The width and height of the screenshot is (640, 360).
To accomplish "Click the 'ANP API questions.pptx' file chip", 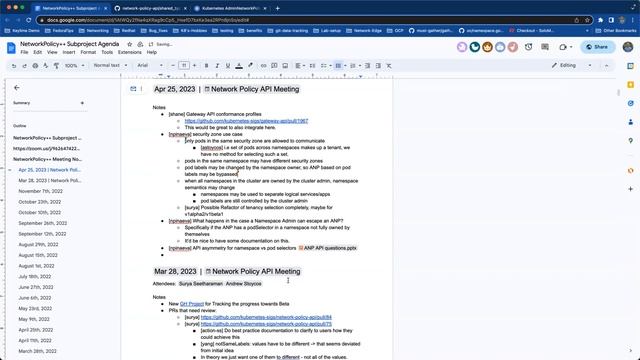I will [x=328, y=248].
